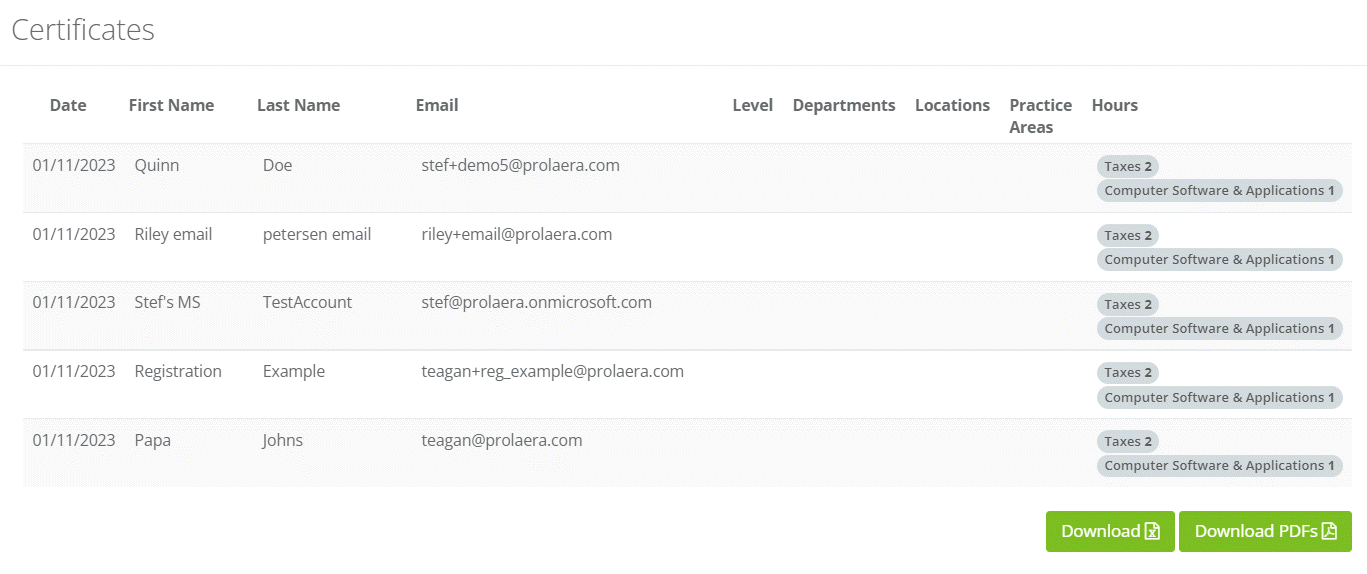Click the Hours column header
1367x574 pixels.
click(x=1115, y=105)
